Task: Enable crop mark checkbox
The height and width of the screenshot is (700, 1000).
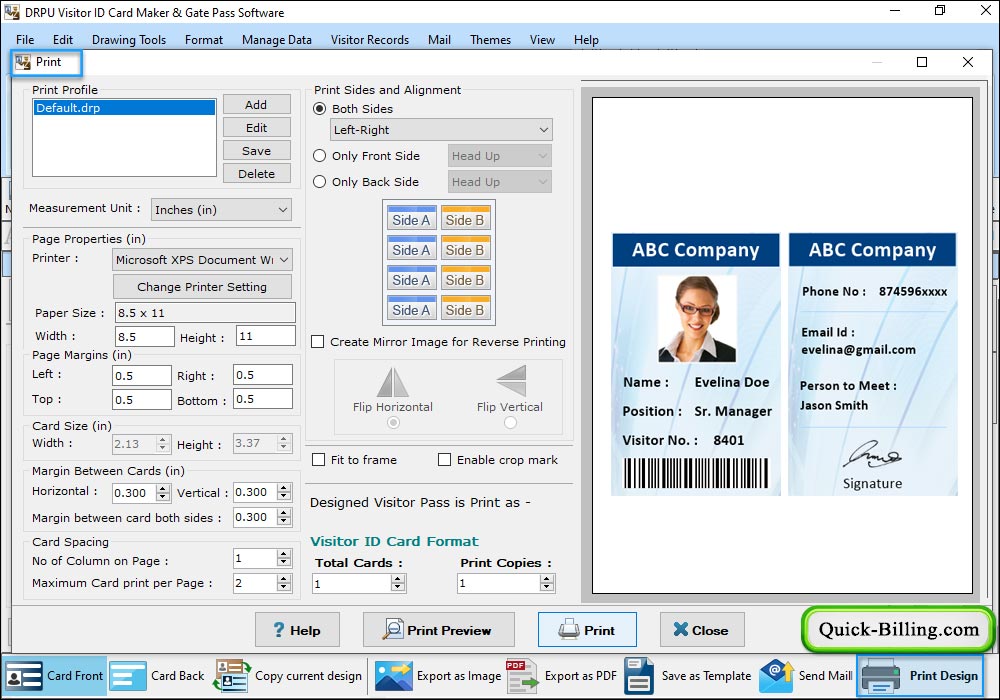Action: click(445, 460)
